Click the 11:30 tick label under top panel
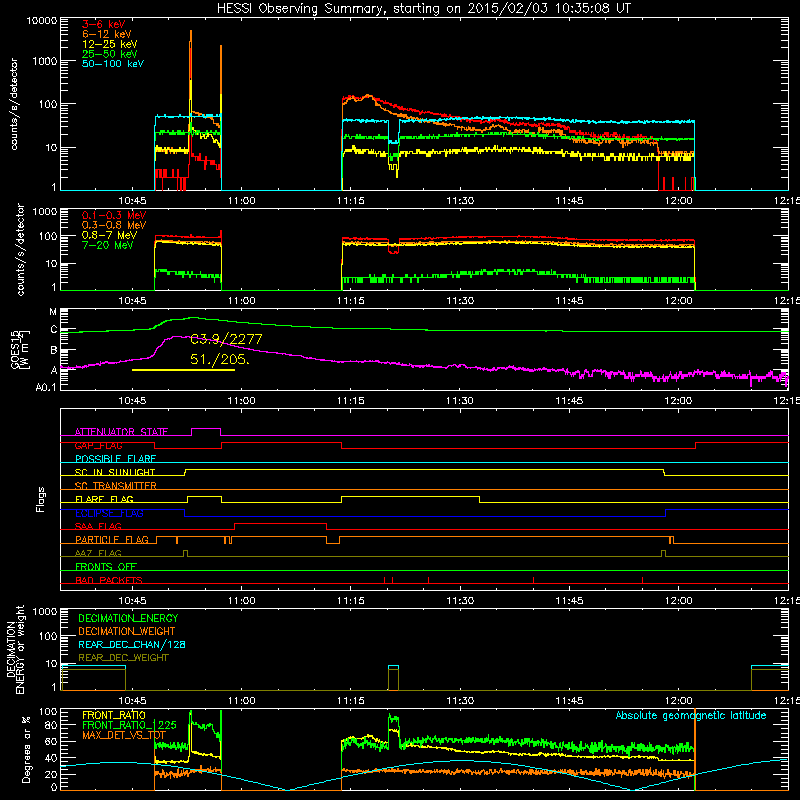 pyautogui.click(x=460, y=201)
